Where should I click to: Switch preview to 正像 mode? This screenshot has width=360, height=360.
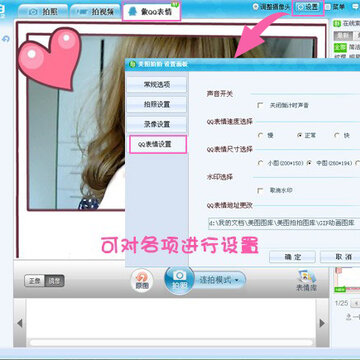(34, 281)
